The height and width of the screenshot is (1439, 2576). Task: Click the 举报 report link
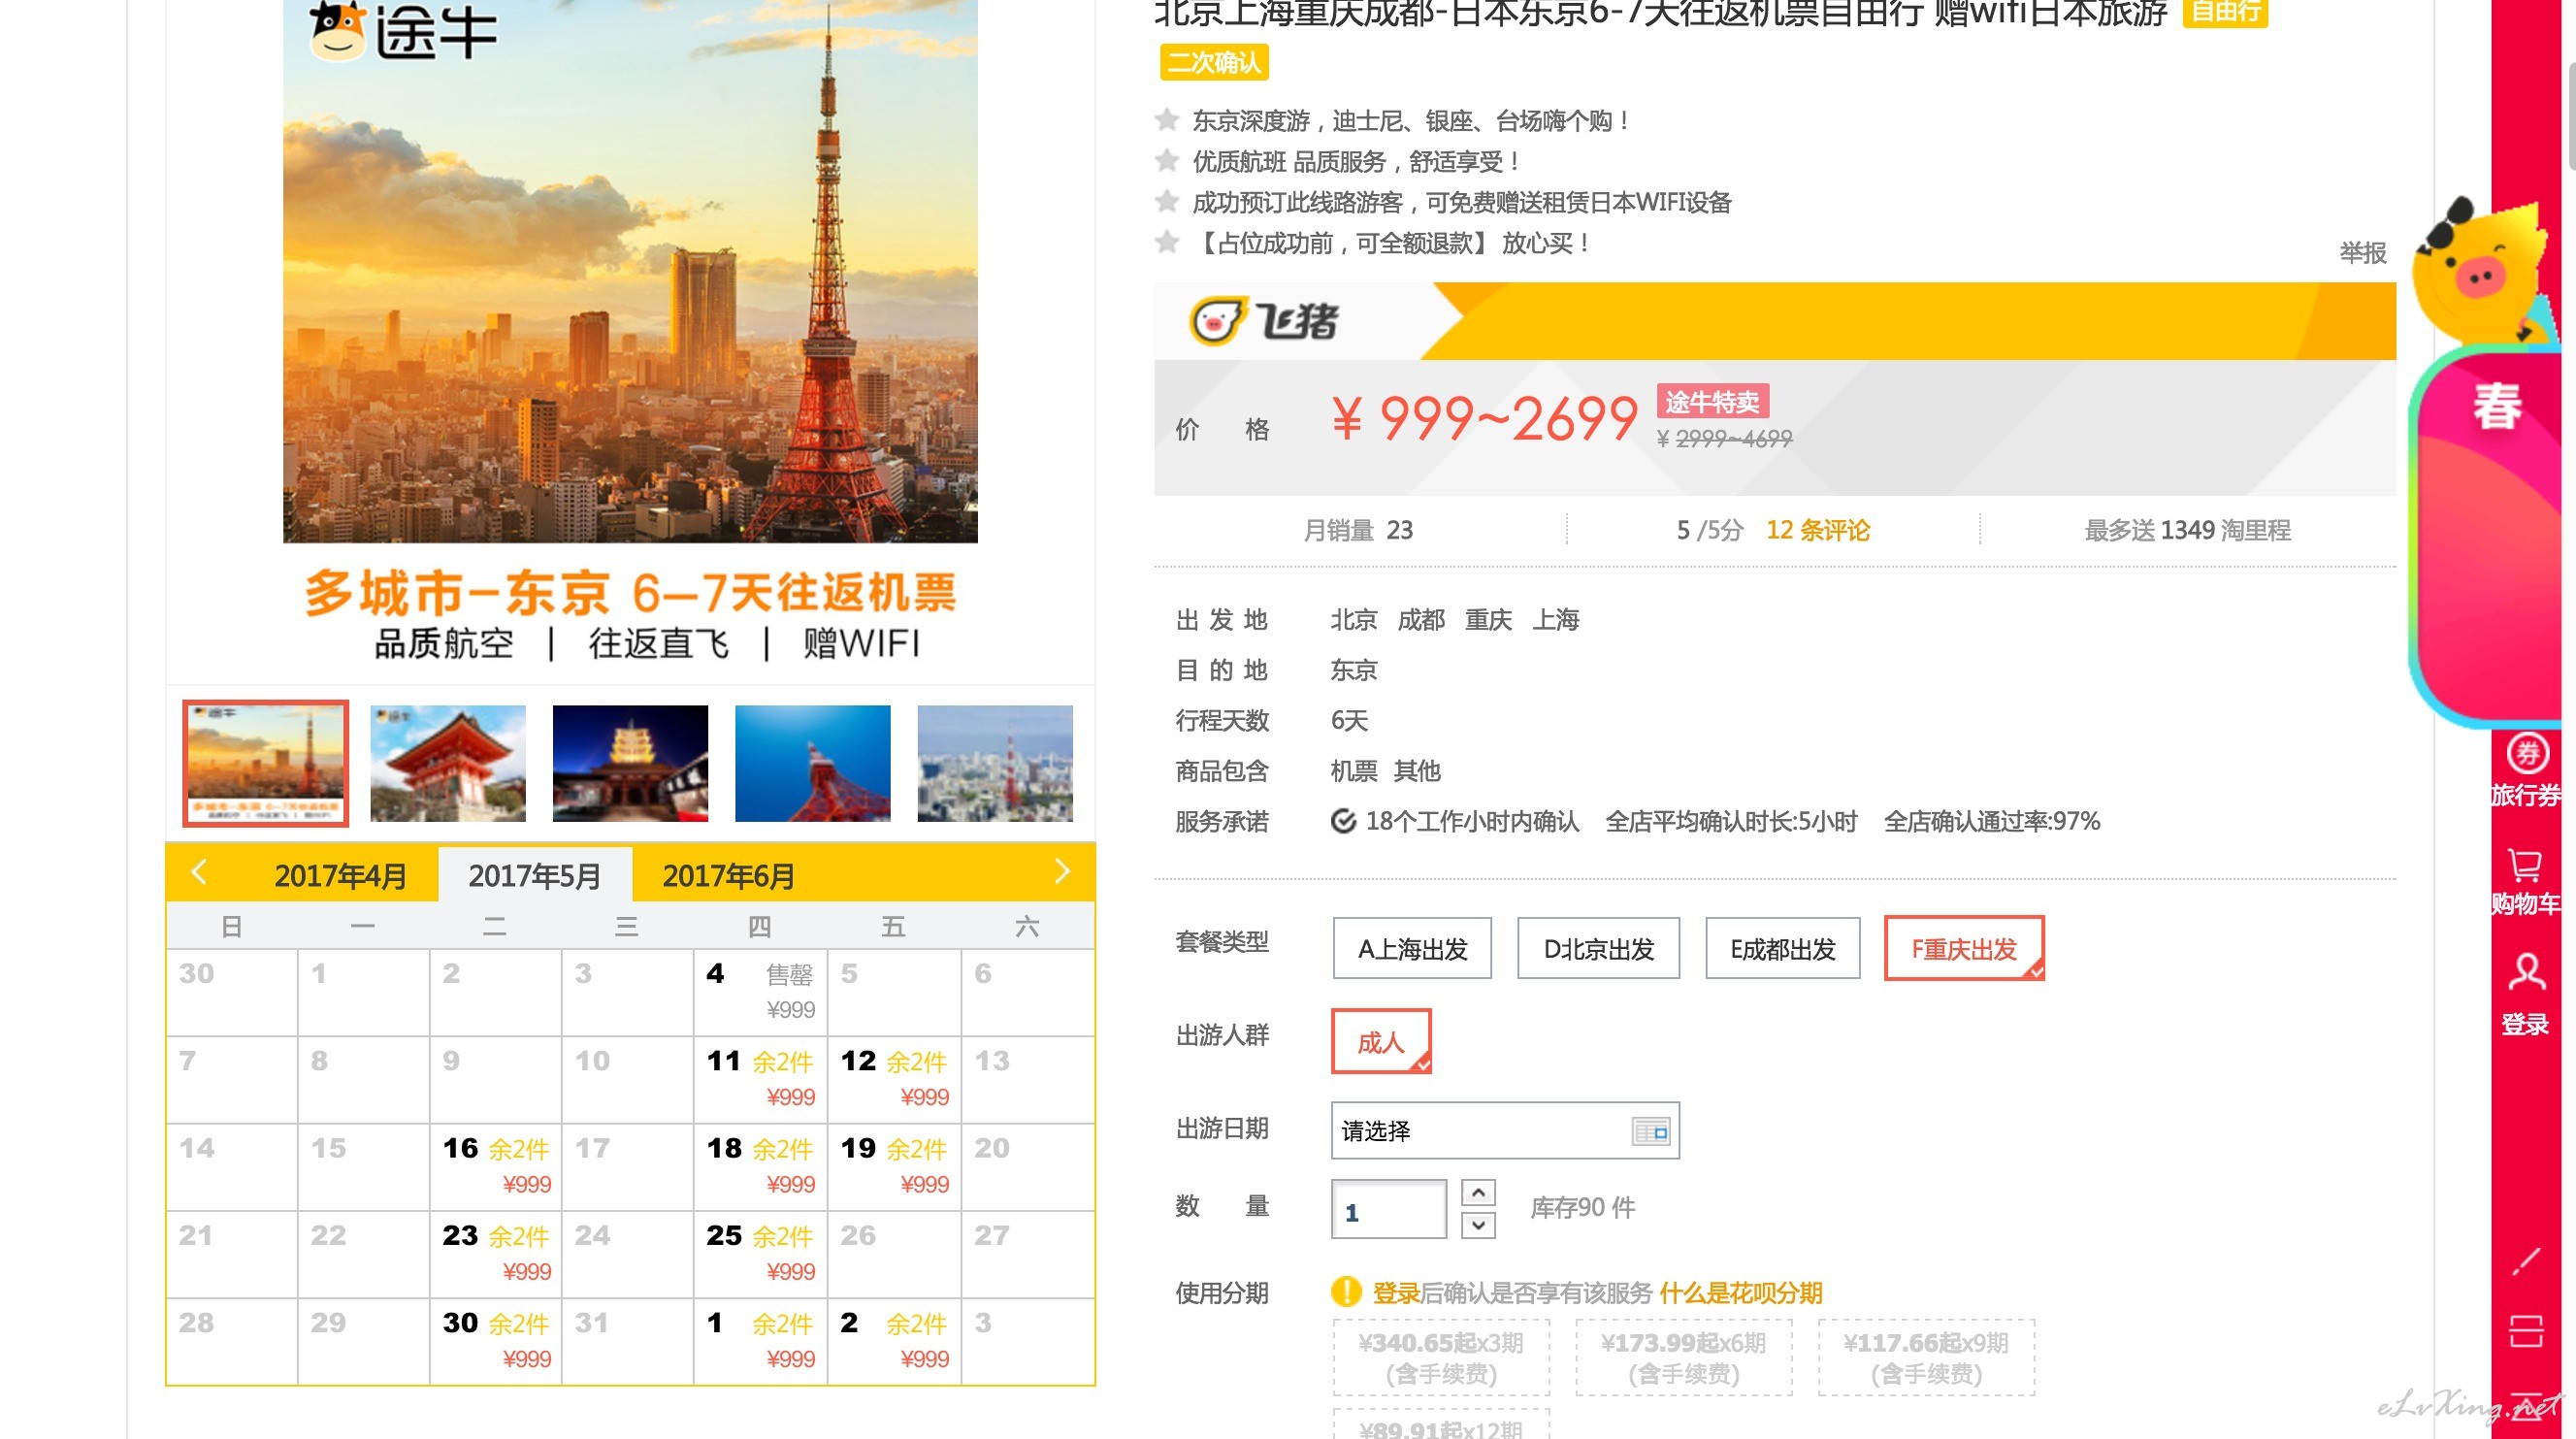(x=2362, y=253)
